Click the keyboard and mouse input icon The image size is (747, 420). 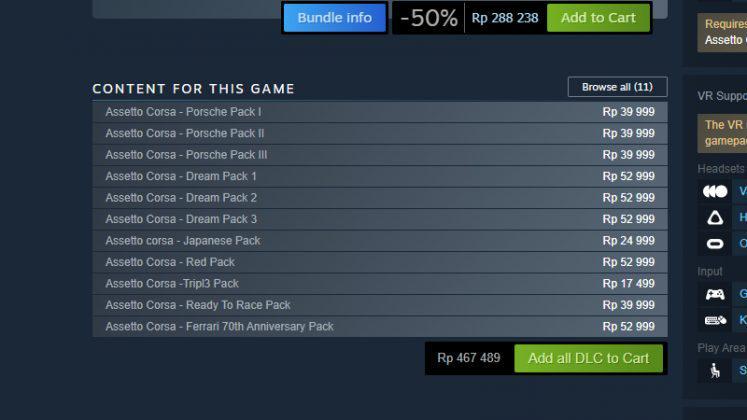pyautogui.click(x=715, y=320)
